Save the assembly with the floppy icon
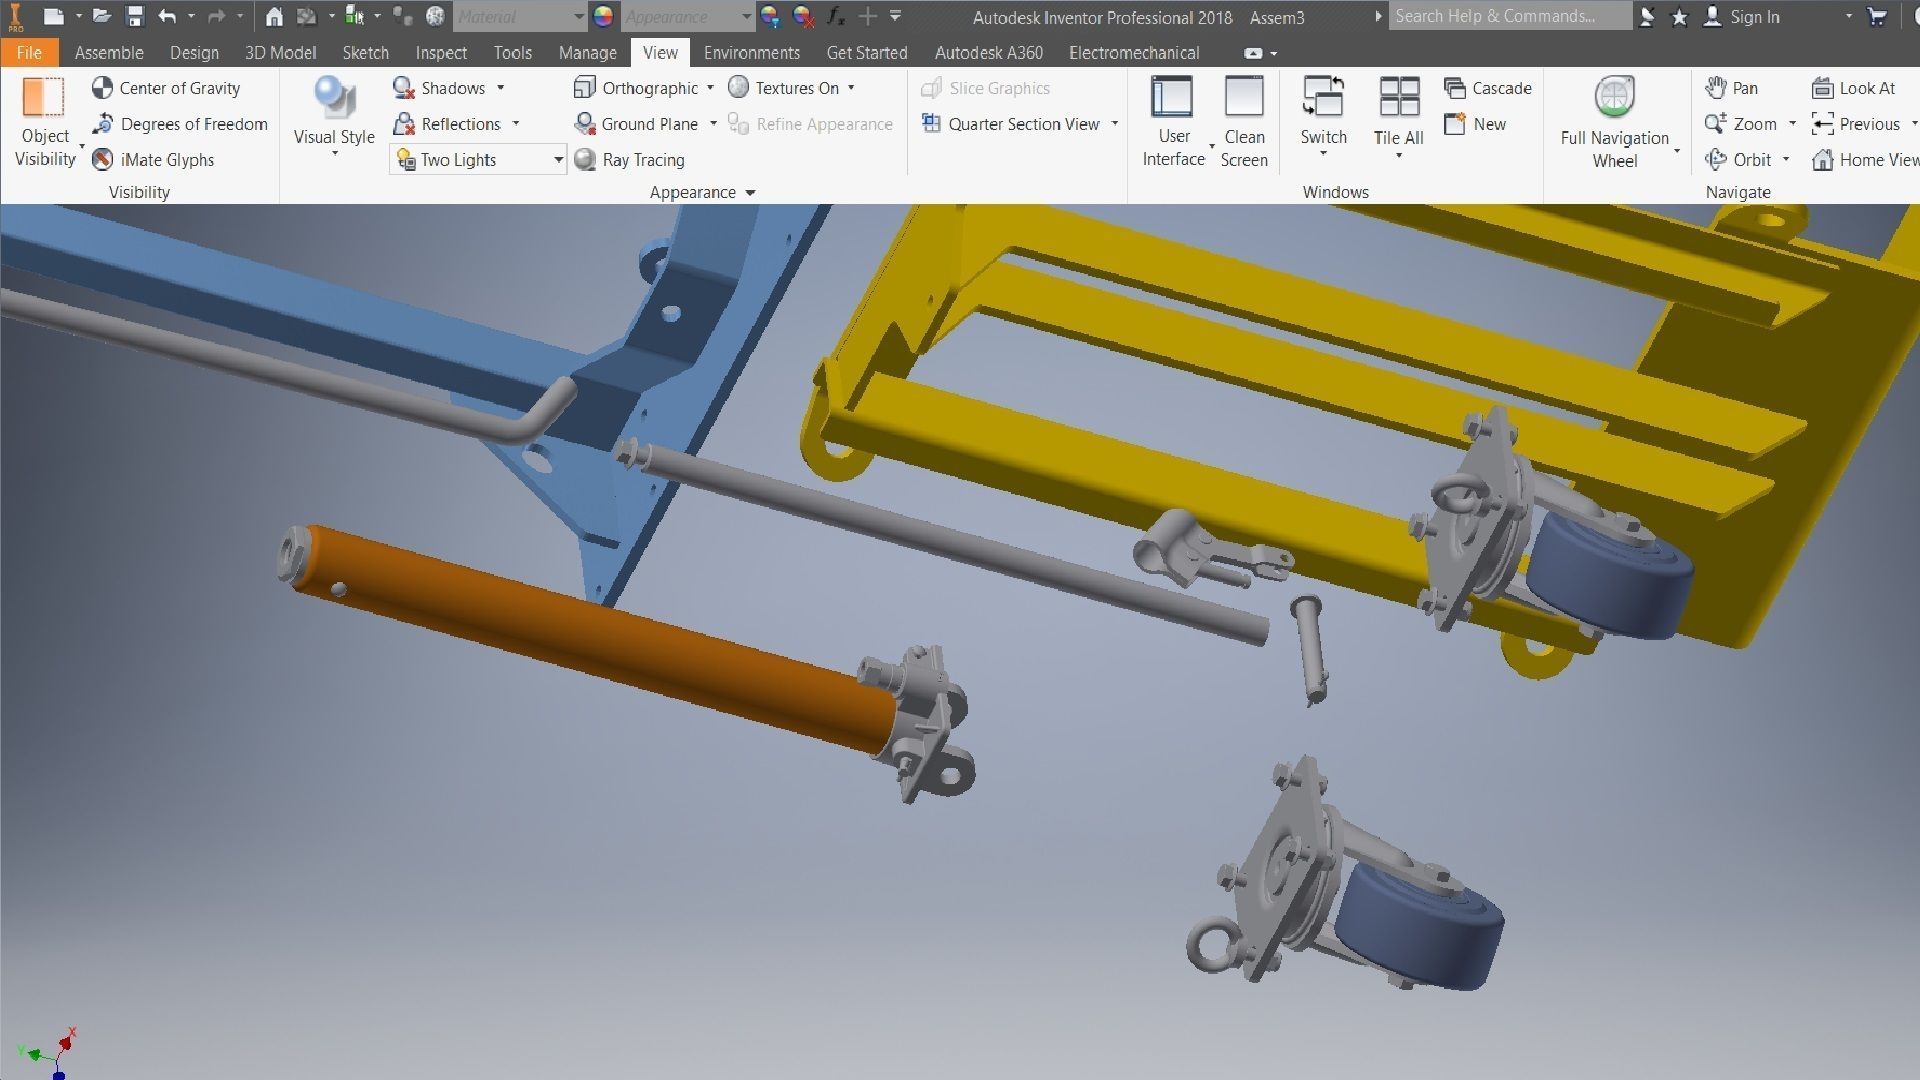1920x1080 pixels. coord(135,16)
